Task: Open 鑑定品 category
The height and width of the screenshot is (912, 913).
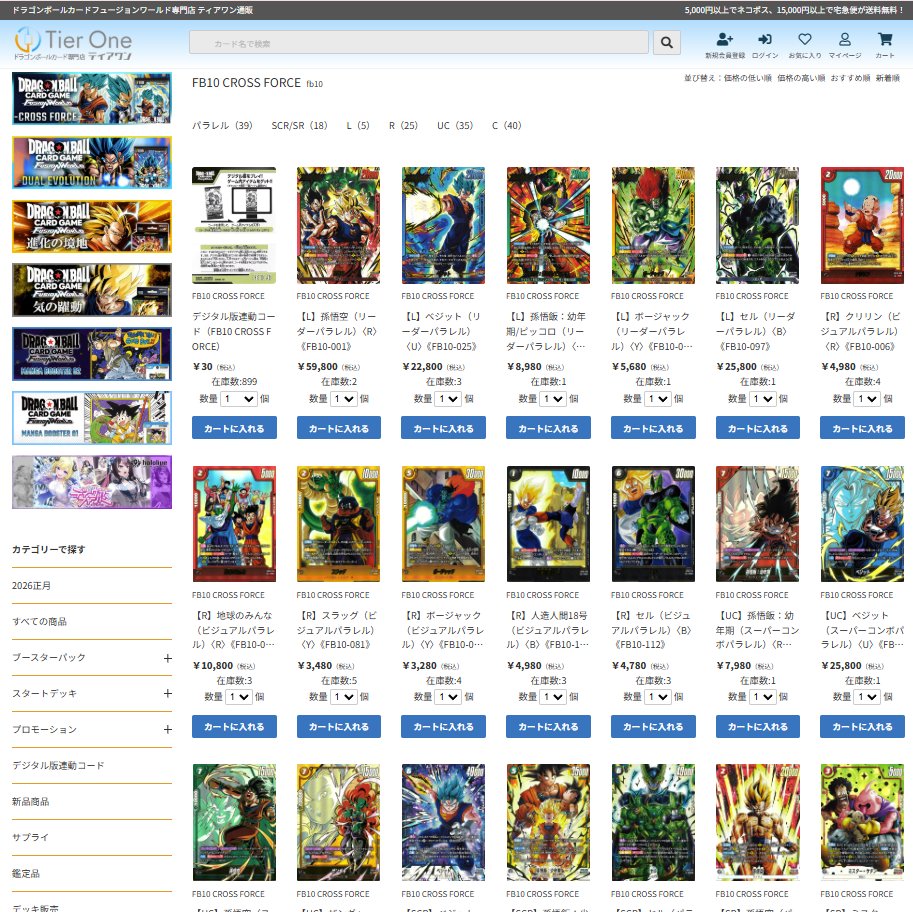Action: point(26,874)
